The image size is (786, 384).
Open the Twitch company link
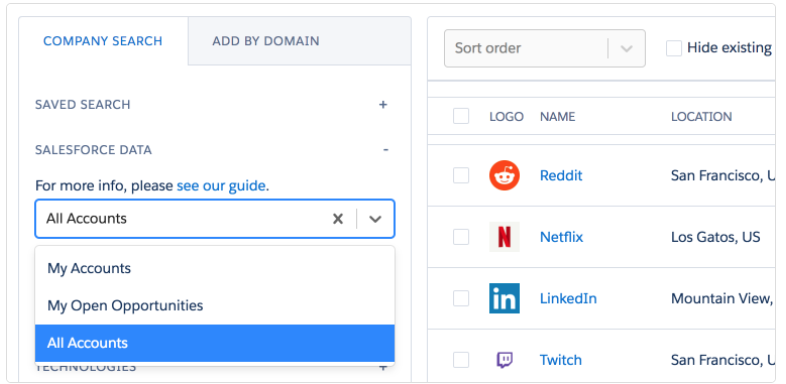[560, 360]
